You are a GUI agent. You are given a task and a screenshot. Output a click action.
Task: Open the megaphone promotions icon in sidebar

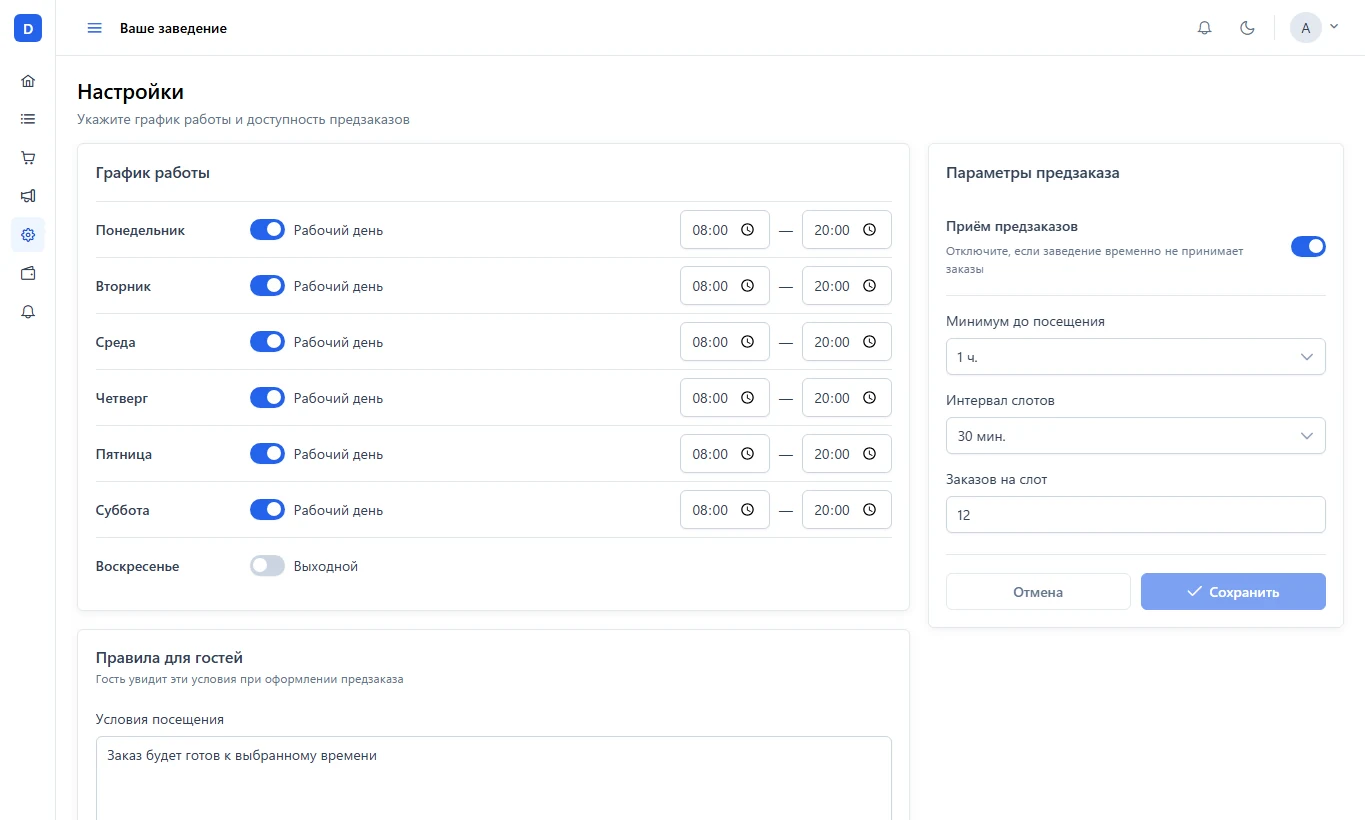tap(28, 196)
